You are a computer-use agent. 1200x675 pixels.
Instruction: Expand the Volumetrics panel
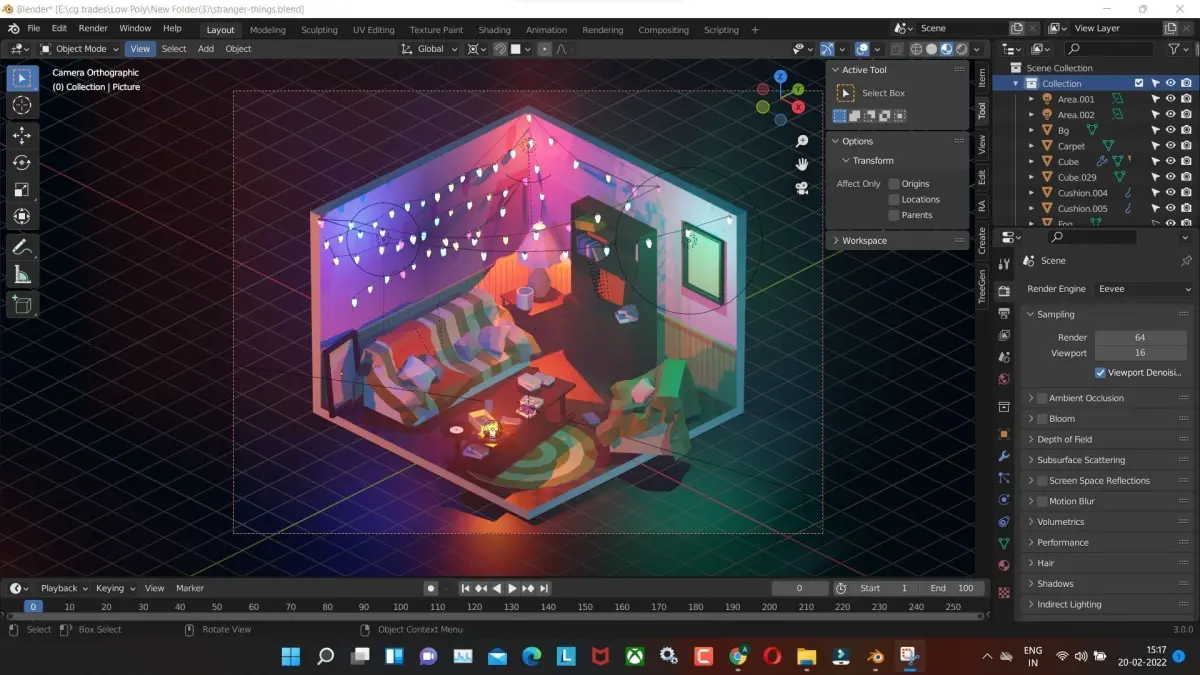tap(1108, 522)
